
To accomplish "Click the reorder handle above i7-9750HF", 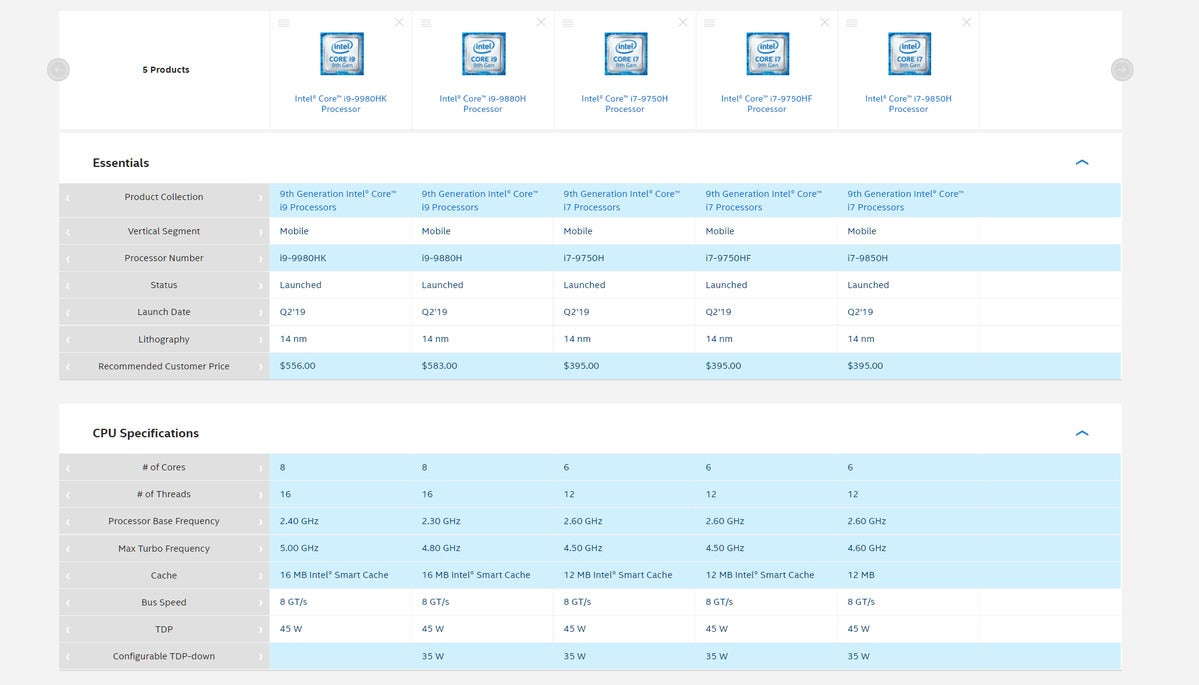I will pos(710,23).
